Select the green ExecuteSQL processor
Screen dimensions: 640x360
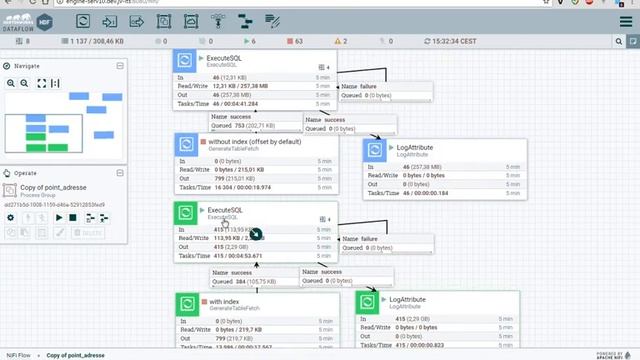coord(256,232)
